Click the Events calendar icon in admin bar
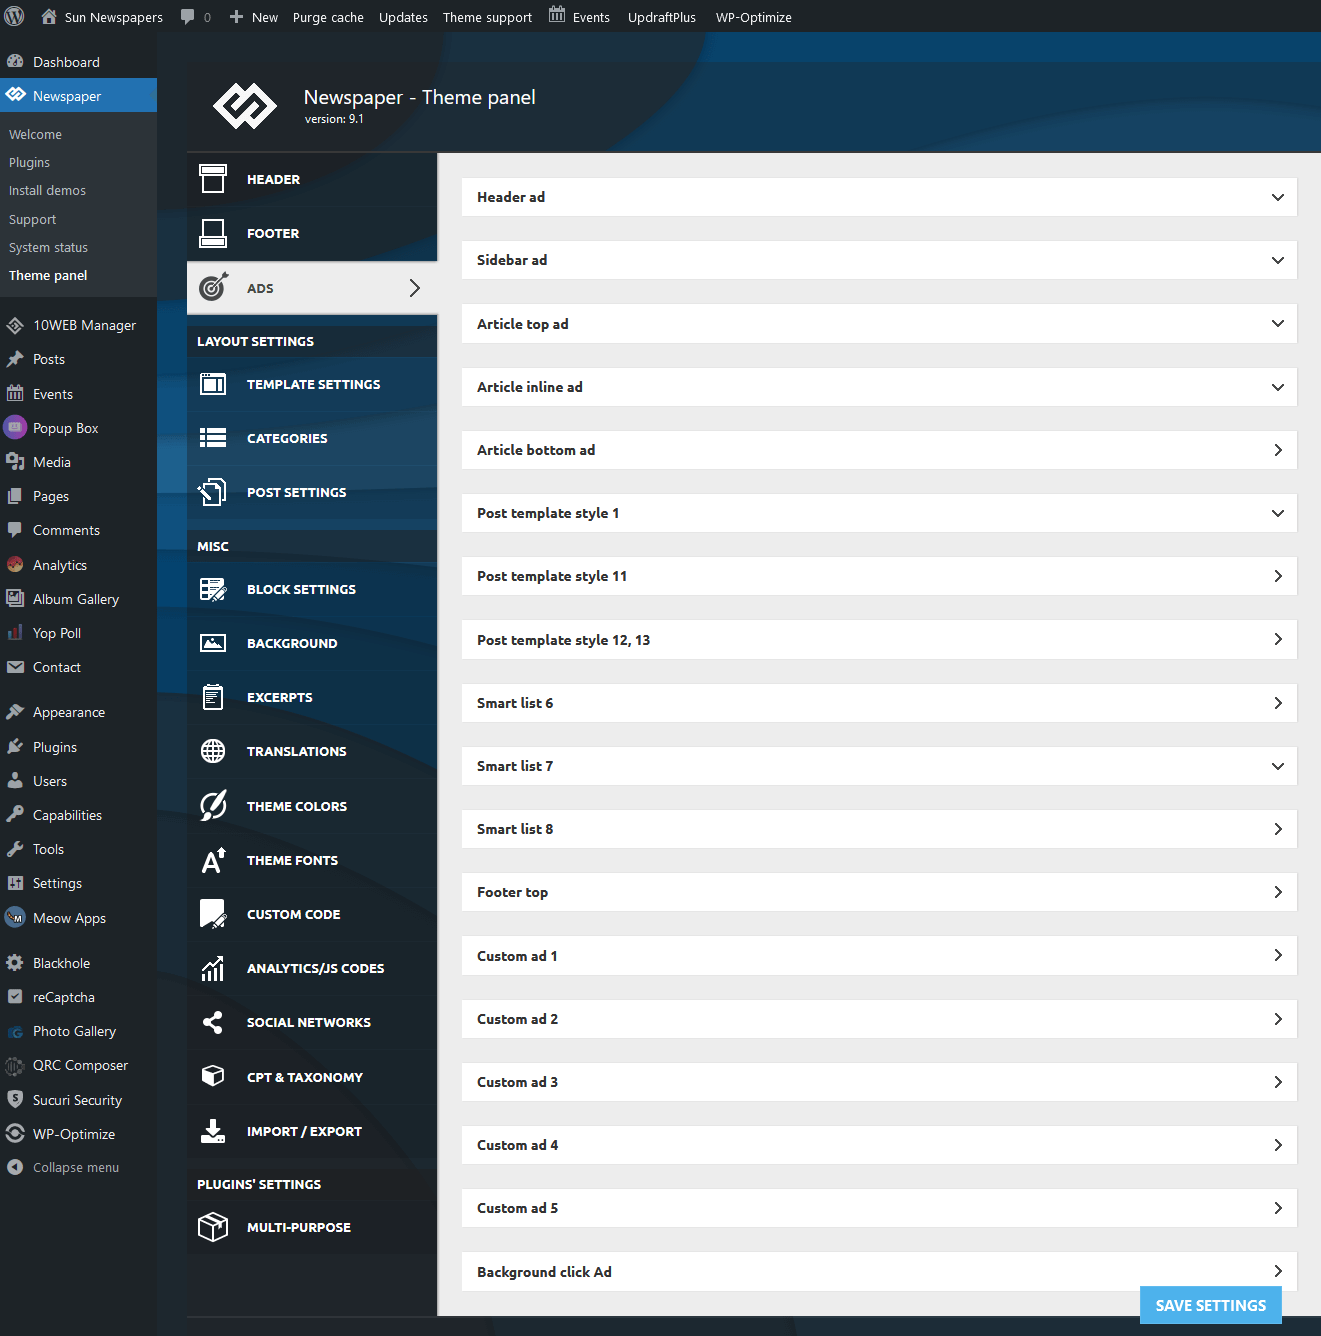This screenshot has height=1336, width=1321. [557, 15]
